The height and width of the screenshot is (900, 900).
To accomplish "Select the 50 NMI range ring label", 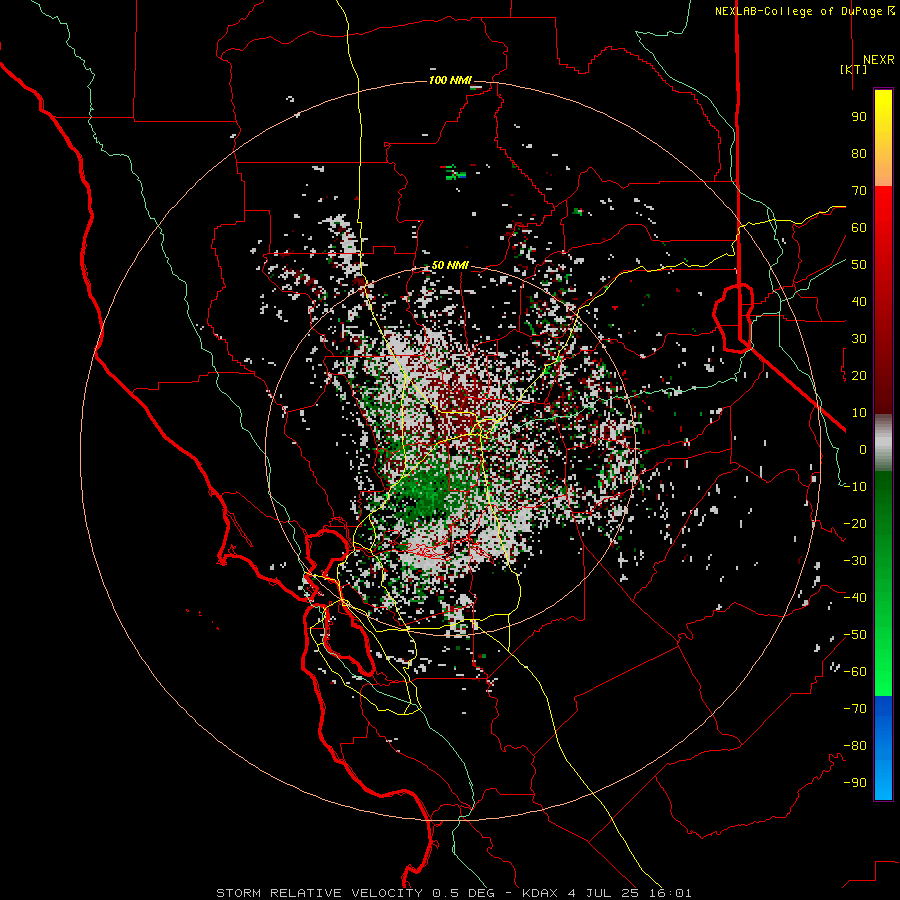I will coord(450,265).
